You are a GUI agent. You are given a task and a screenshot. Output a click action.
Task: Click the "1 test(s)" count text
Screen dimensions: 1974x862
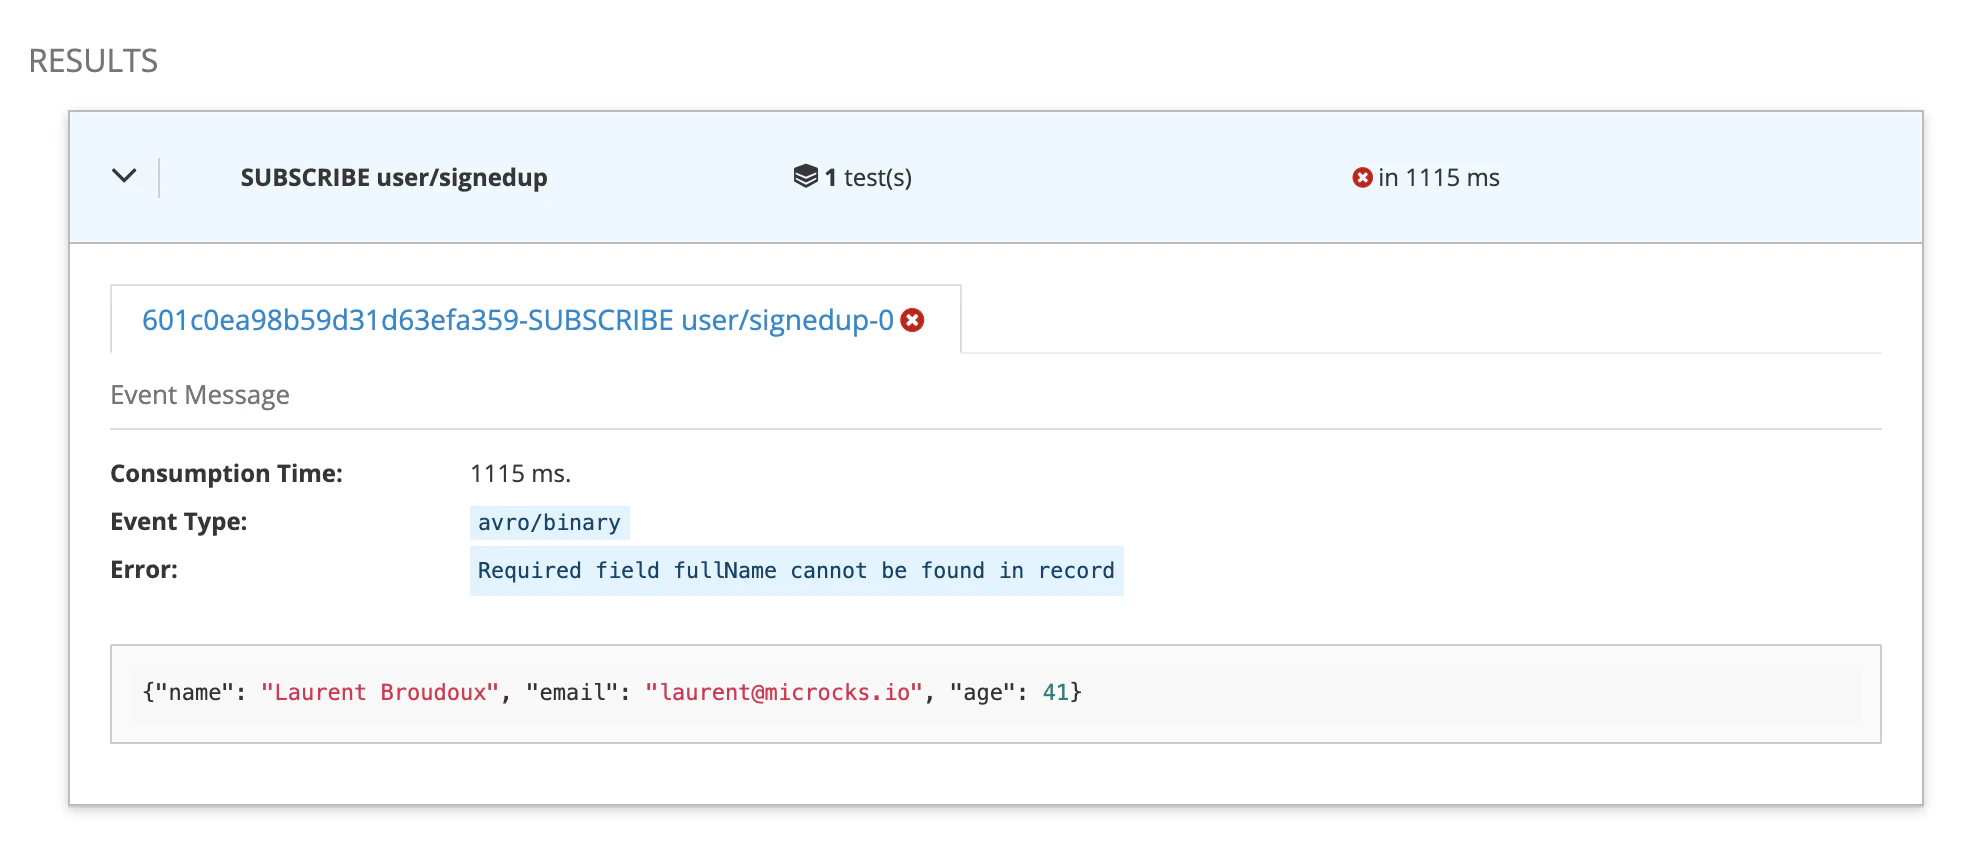pyautogui.click(x=868, y=178)
